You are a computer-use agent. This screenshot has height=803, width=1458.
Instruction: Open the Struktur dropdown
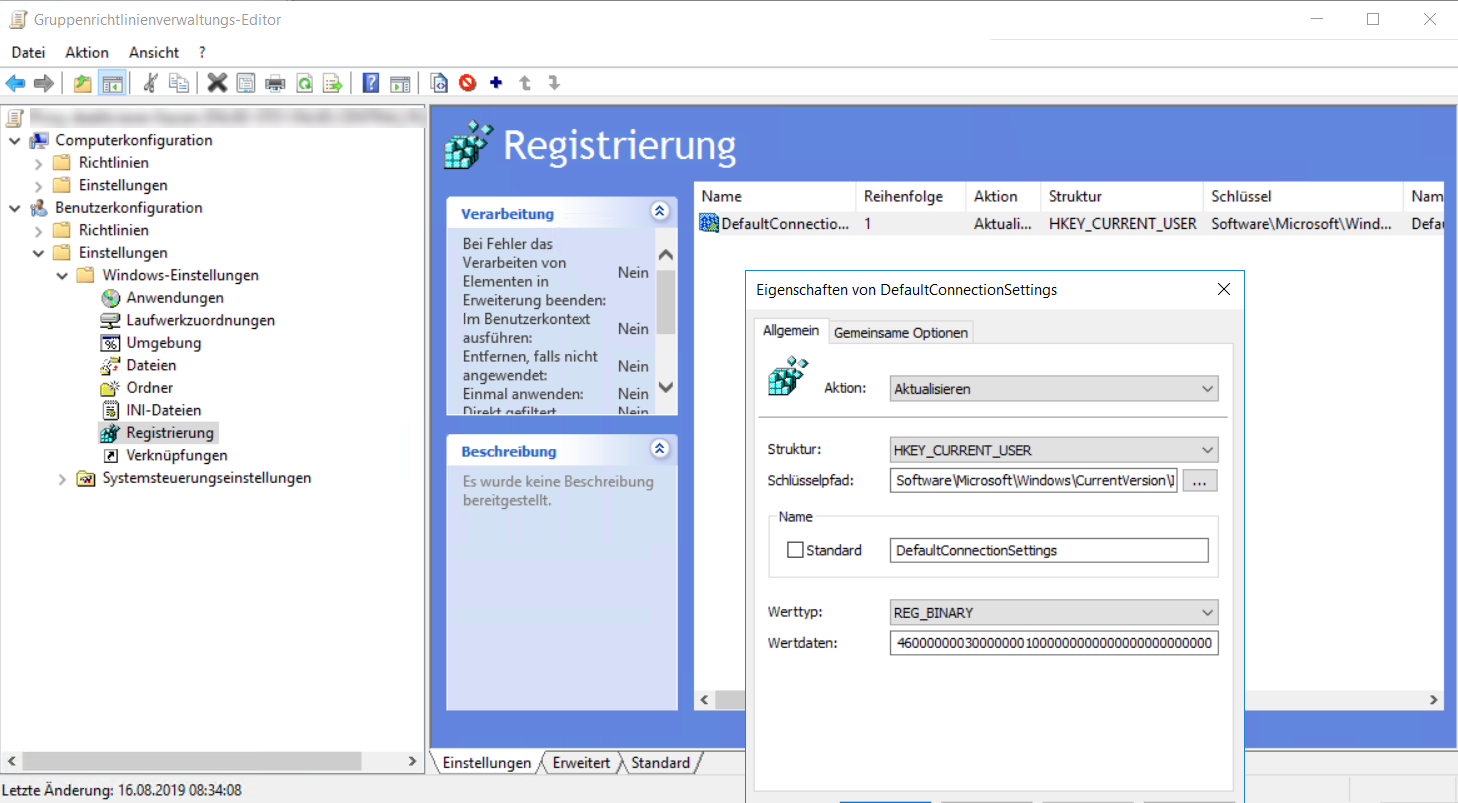point(1054,450)
